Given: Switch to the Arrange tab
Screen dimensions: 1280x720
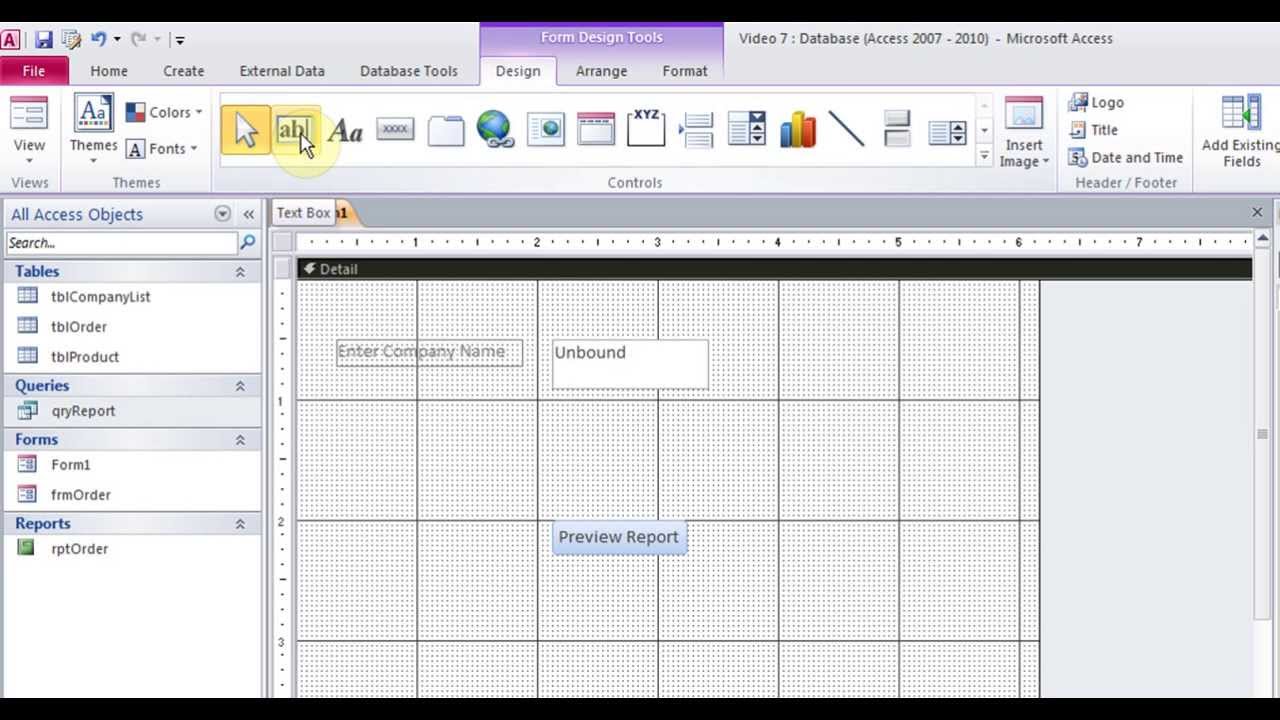Looking at the screenshot, I should coord(601,71).
